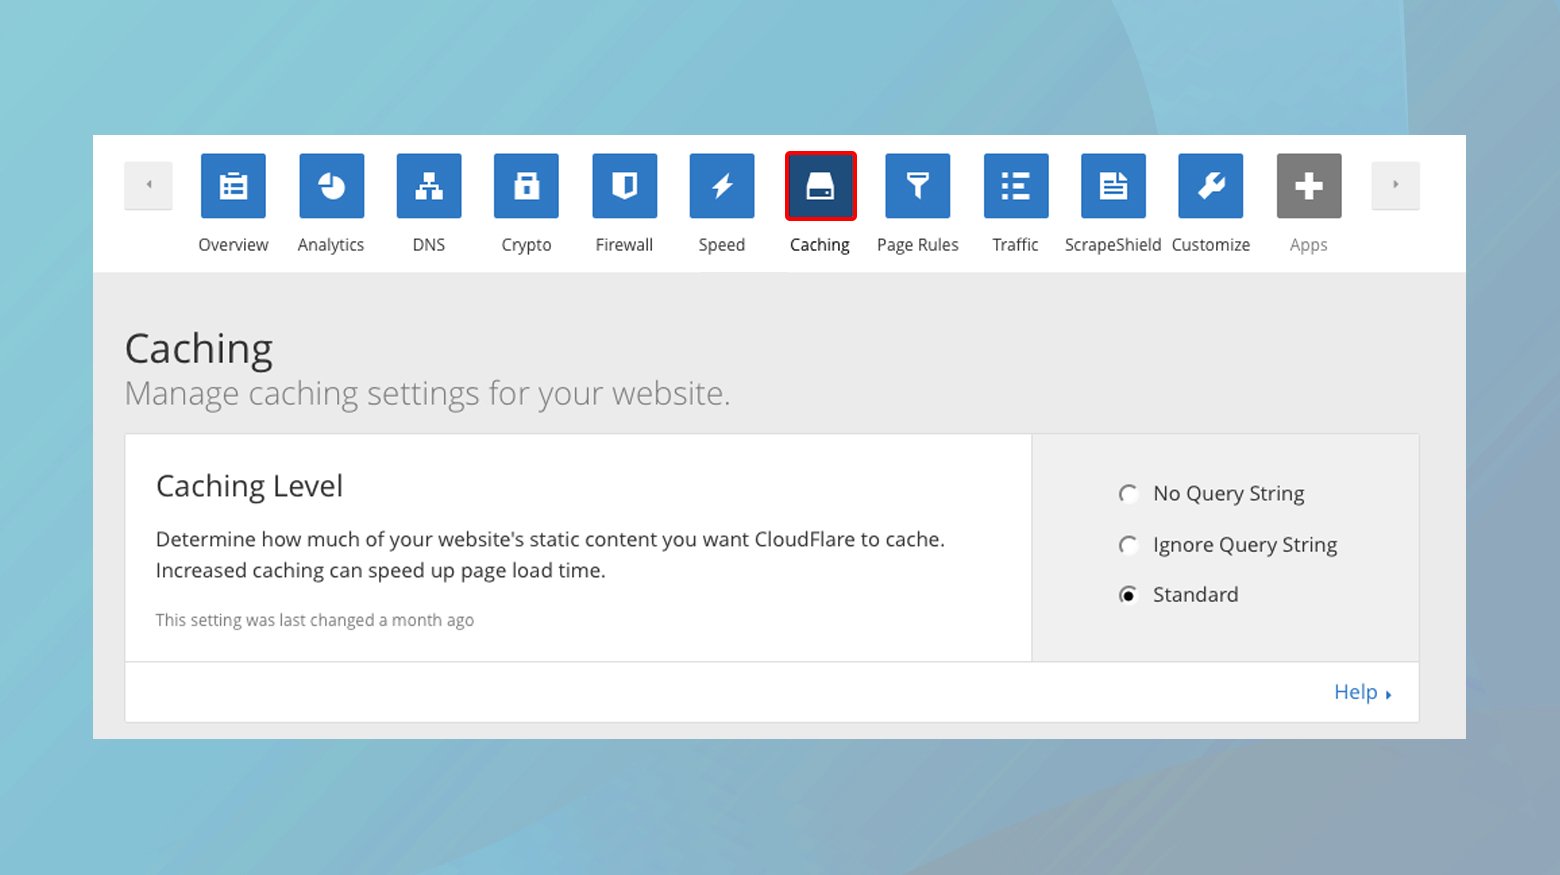Screen dimensions: 1560x875
Task: Switch to the Speed tab
Action: [x=721, y=244]
